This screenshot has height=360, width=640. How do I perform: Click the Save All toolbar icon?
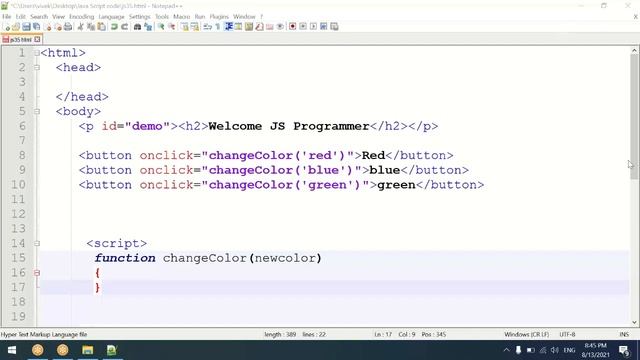click(37, 27)
